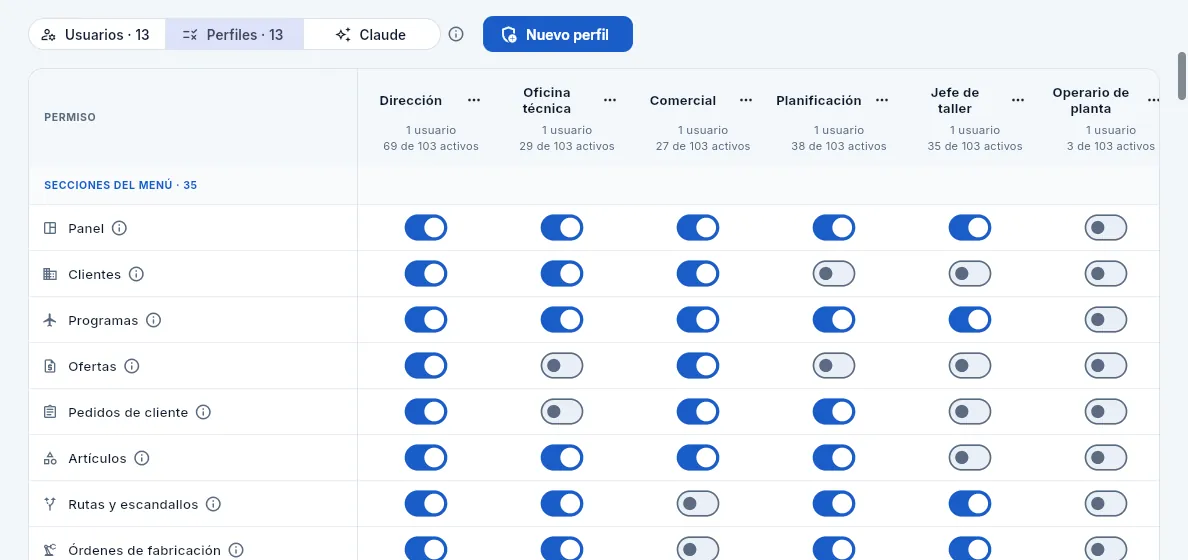The image size is (1188, 560).
Task: Switch to the Claude tab
Action: click(371, 34)
